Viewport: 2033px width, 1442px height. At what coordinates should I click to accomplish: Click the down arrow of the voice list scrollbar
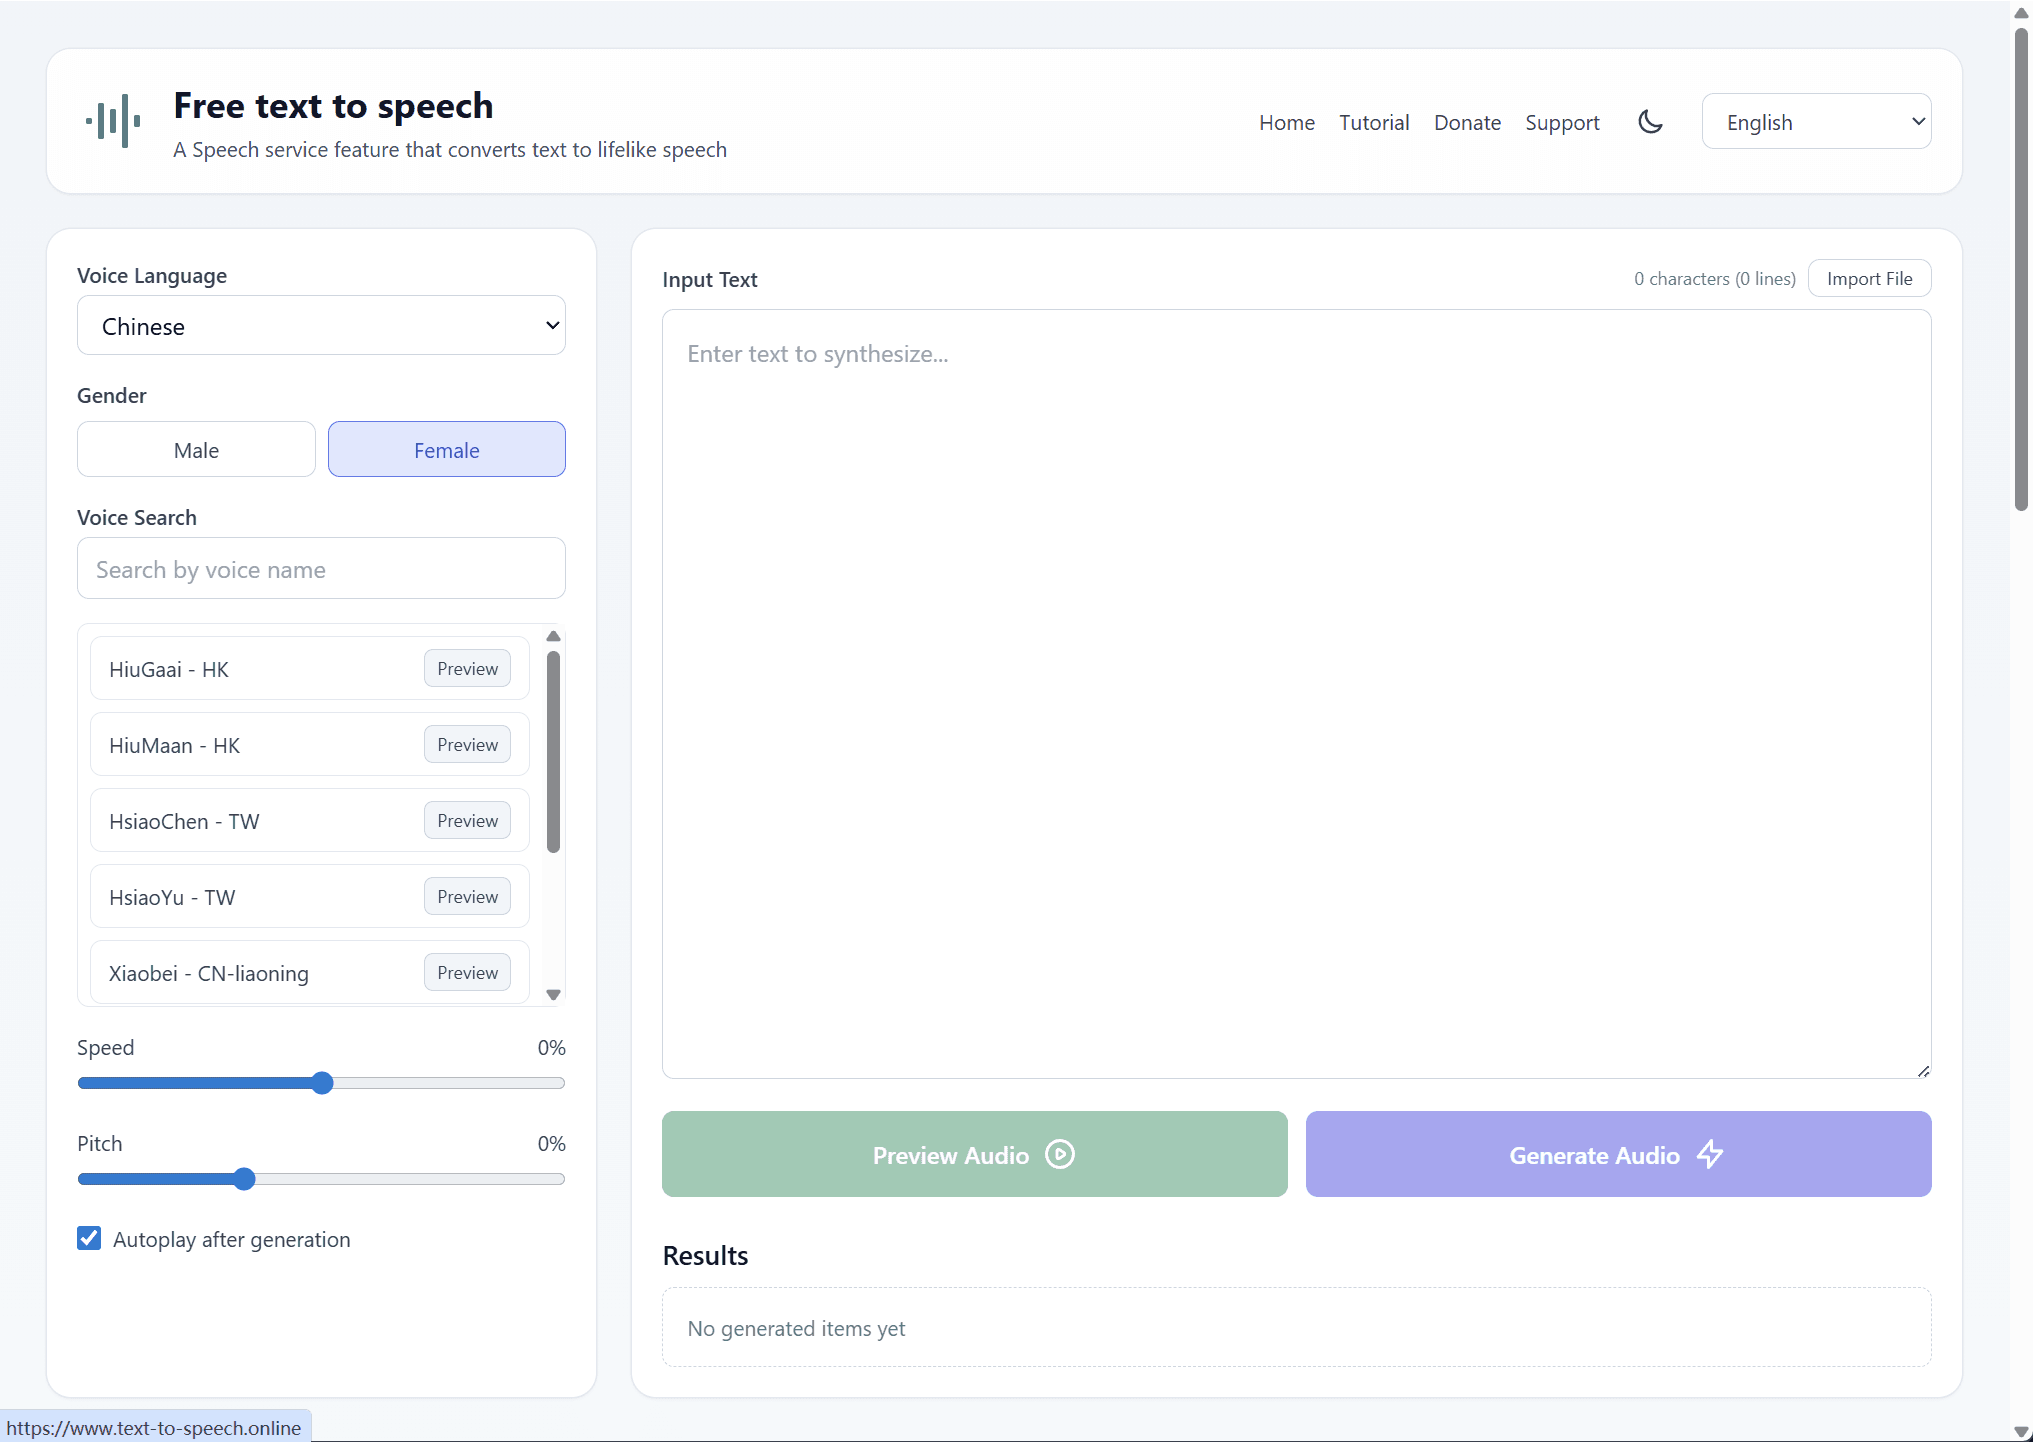click(553, 995)
